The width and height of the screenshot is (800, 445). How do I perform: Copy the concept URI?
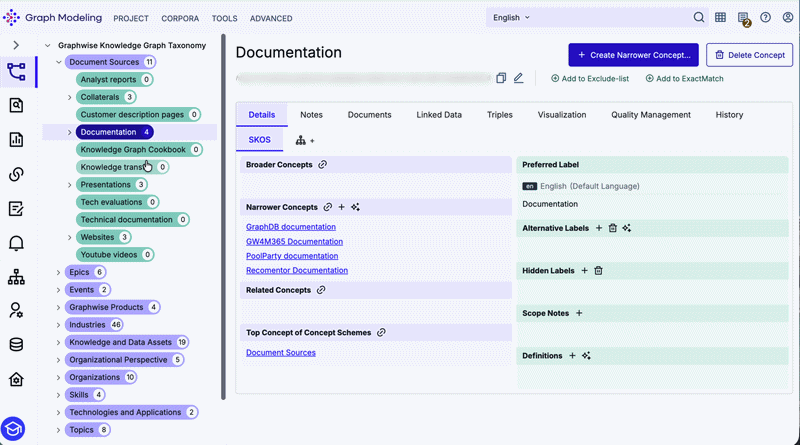pyautogui.click(x=501, y=78)
